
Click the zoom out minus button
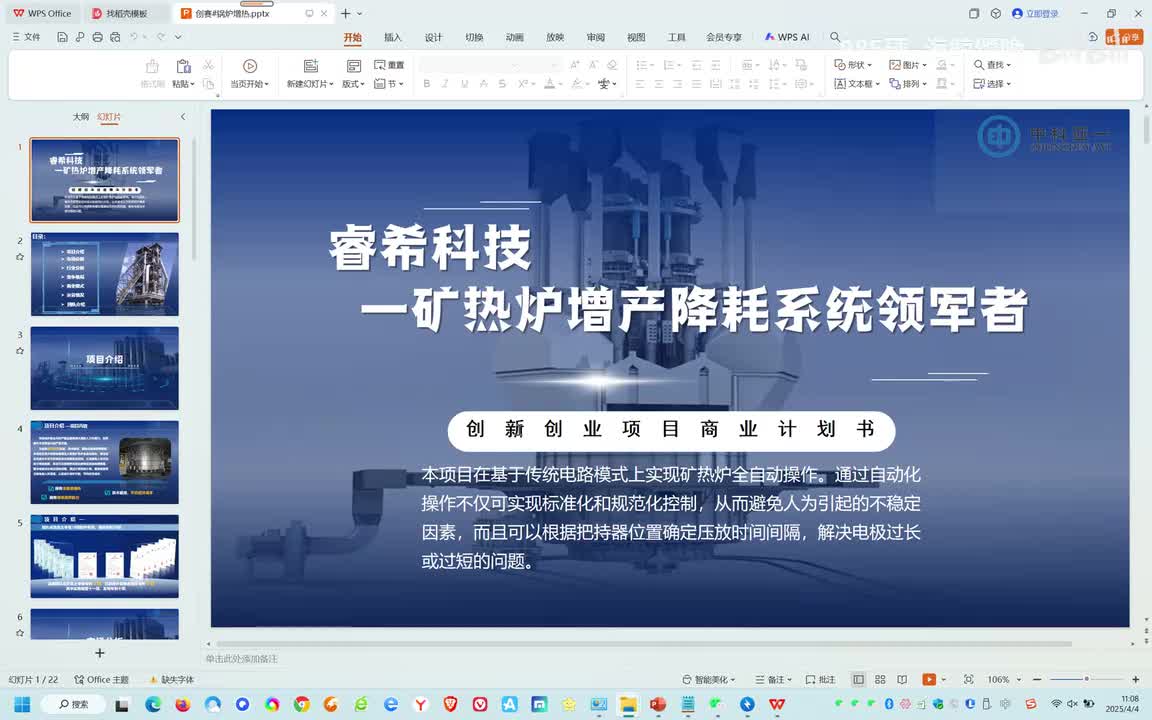(1037, 680)
